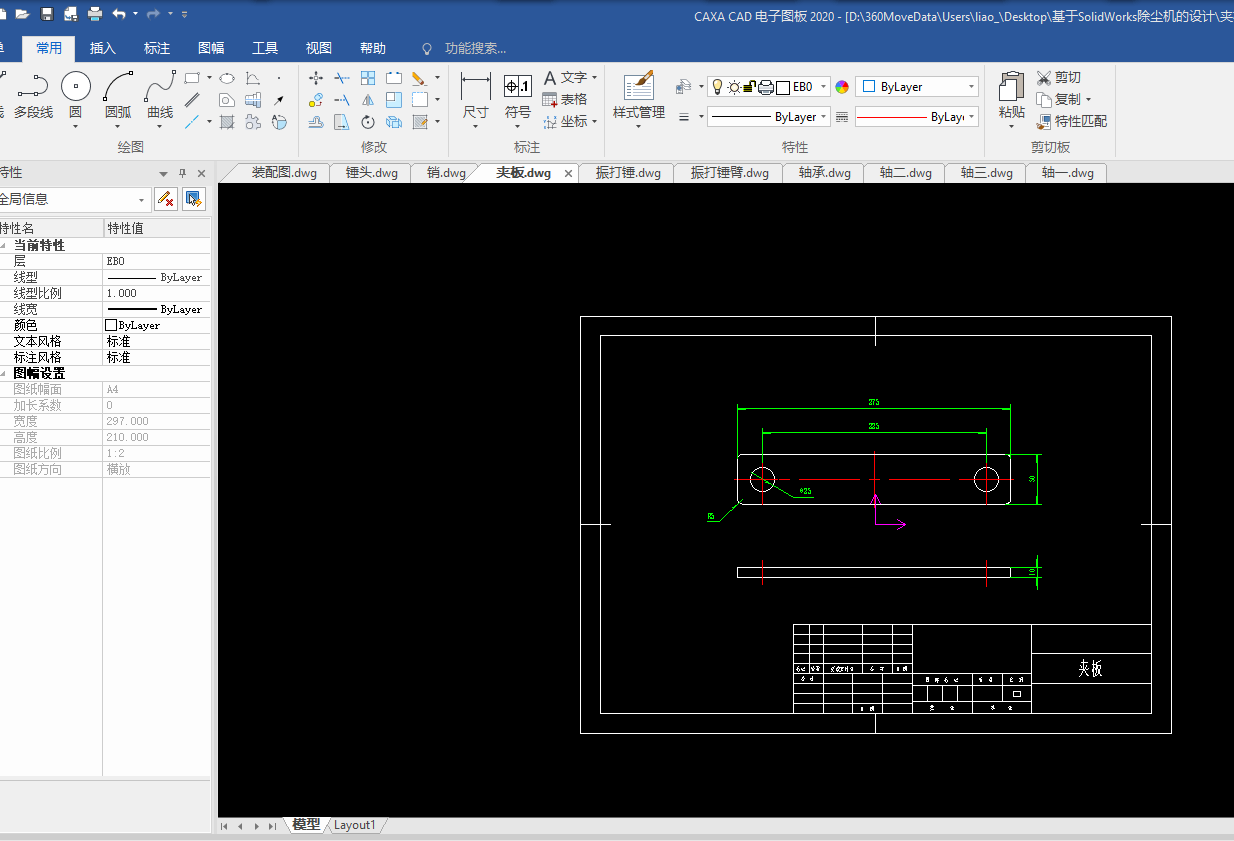Click the color wheel picker icon
The image size is (1234, 841).
tap(841, 87)
